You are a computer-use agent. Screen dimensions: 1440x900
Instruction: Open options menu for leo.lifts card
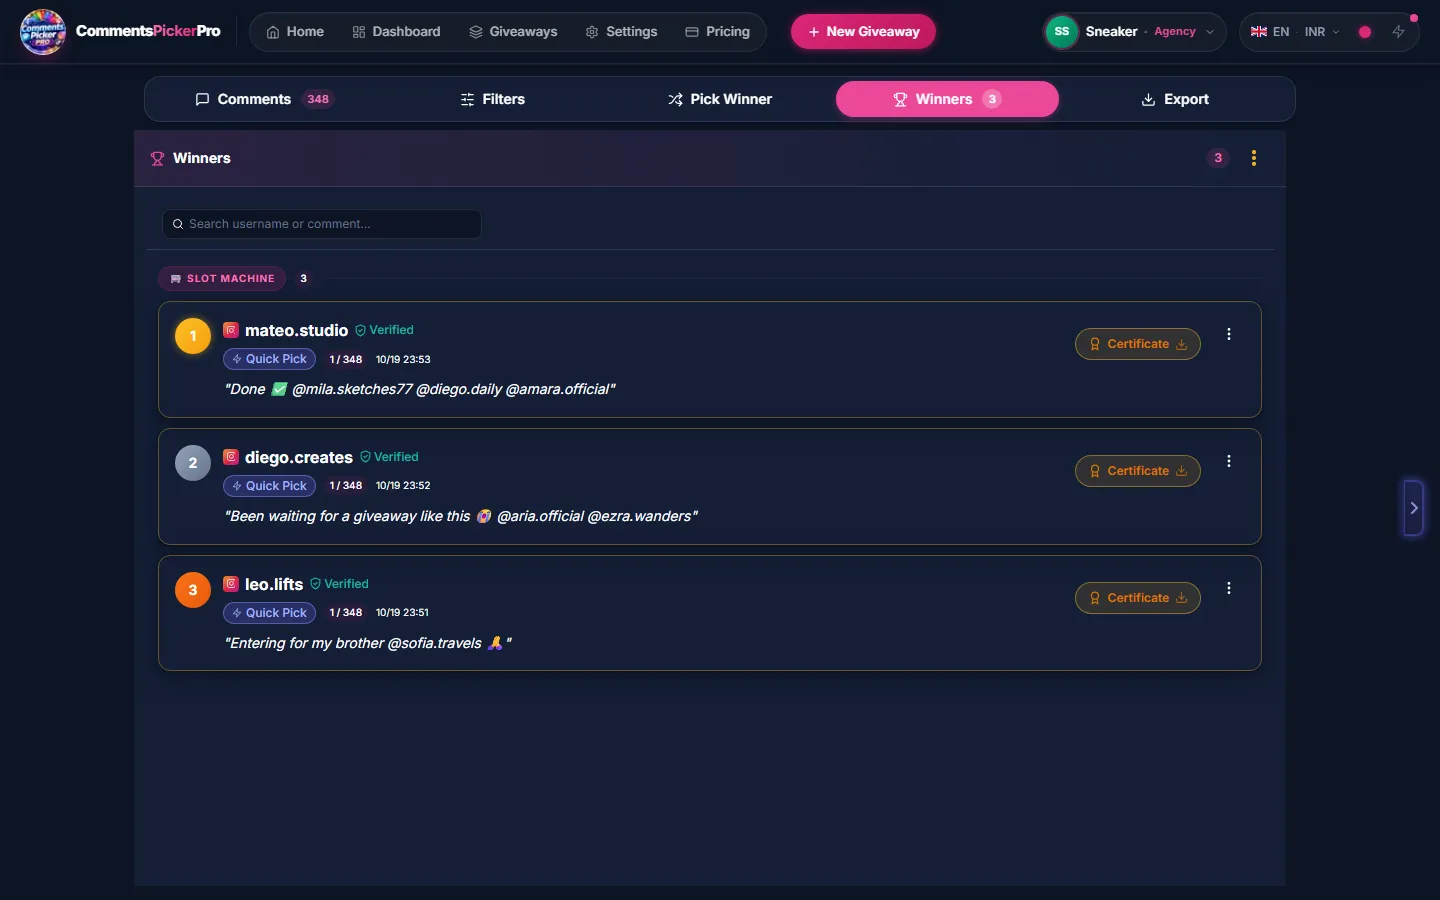(x=1229, y=589)
